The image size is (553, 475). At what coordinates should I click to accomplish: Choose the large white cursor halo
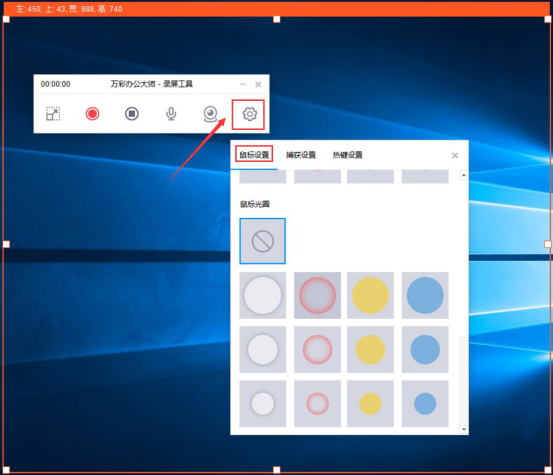pyautogui.click(x=263, y=295)
